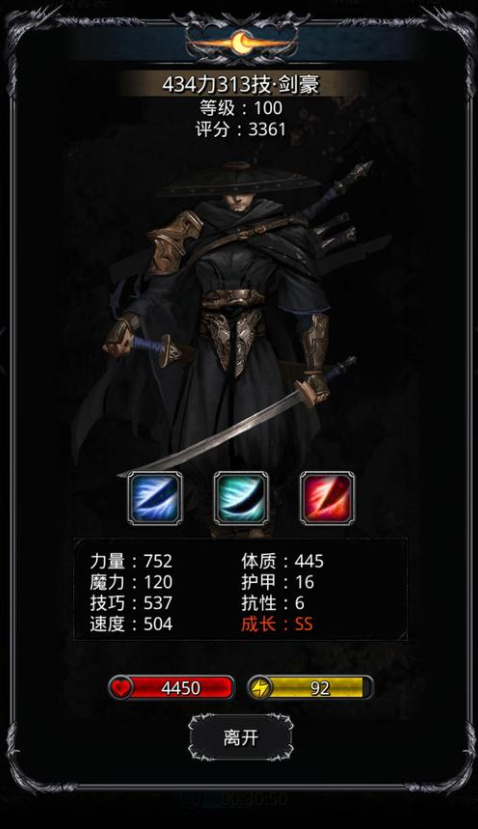Click the 魔力：120 magic stat
The image size is (478, 829).
(x=131, y=582)
